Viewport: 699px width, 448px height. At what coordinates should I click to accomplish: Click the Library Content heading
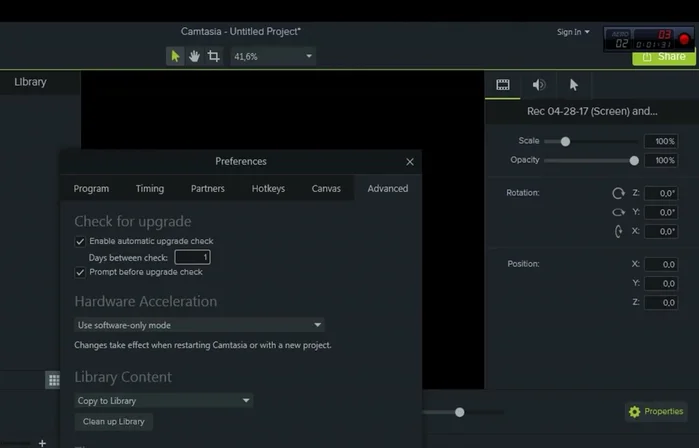[x=123, y=377]
